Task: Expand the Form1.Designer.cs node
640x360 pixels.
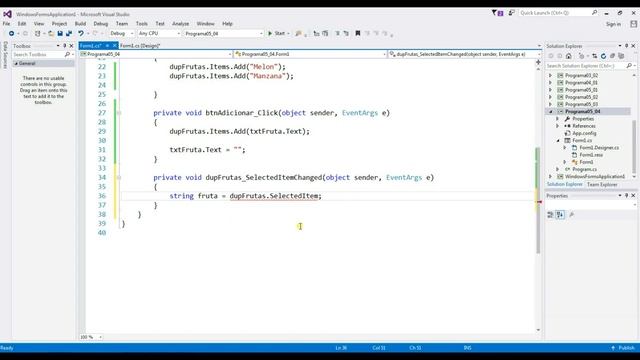Action: coord(565,148)
